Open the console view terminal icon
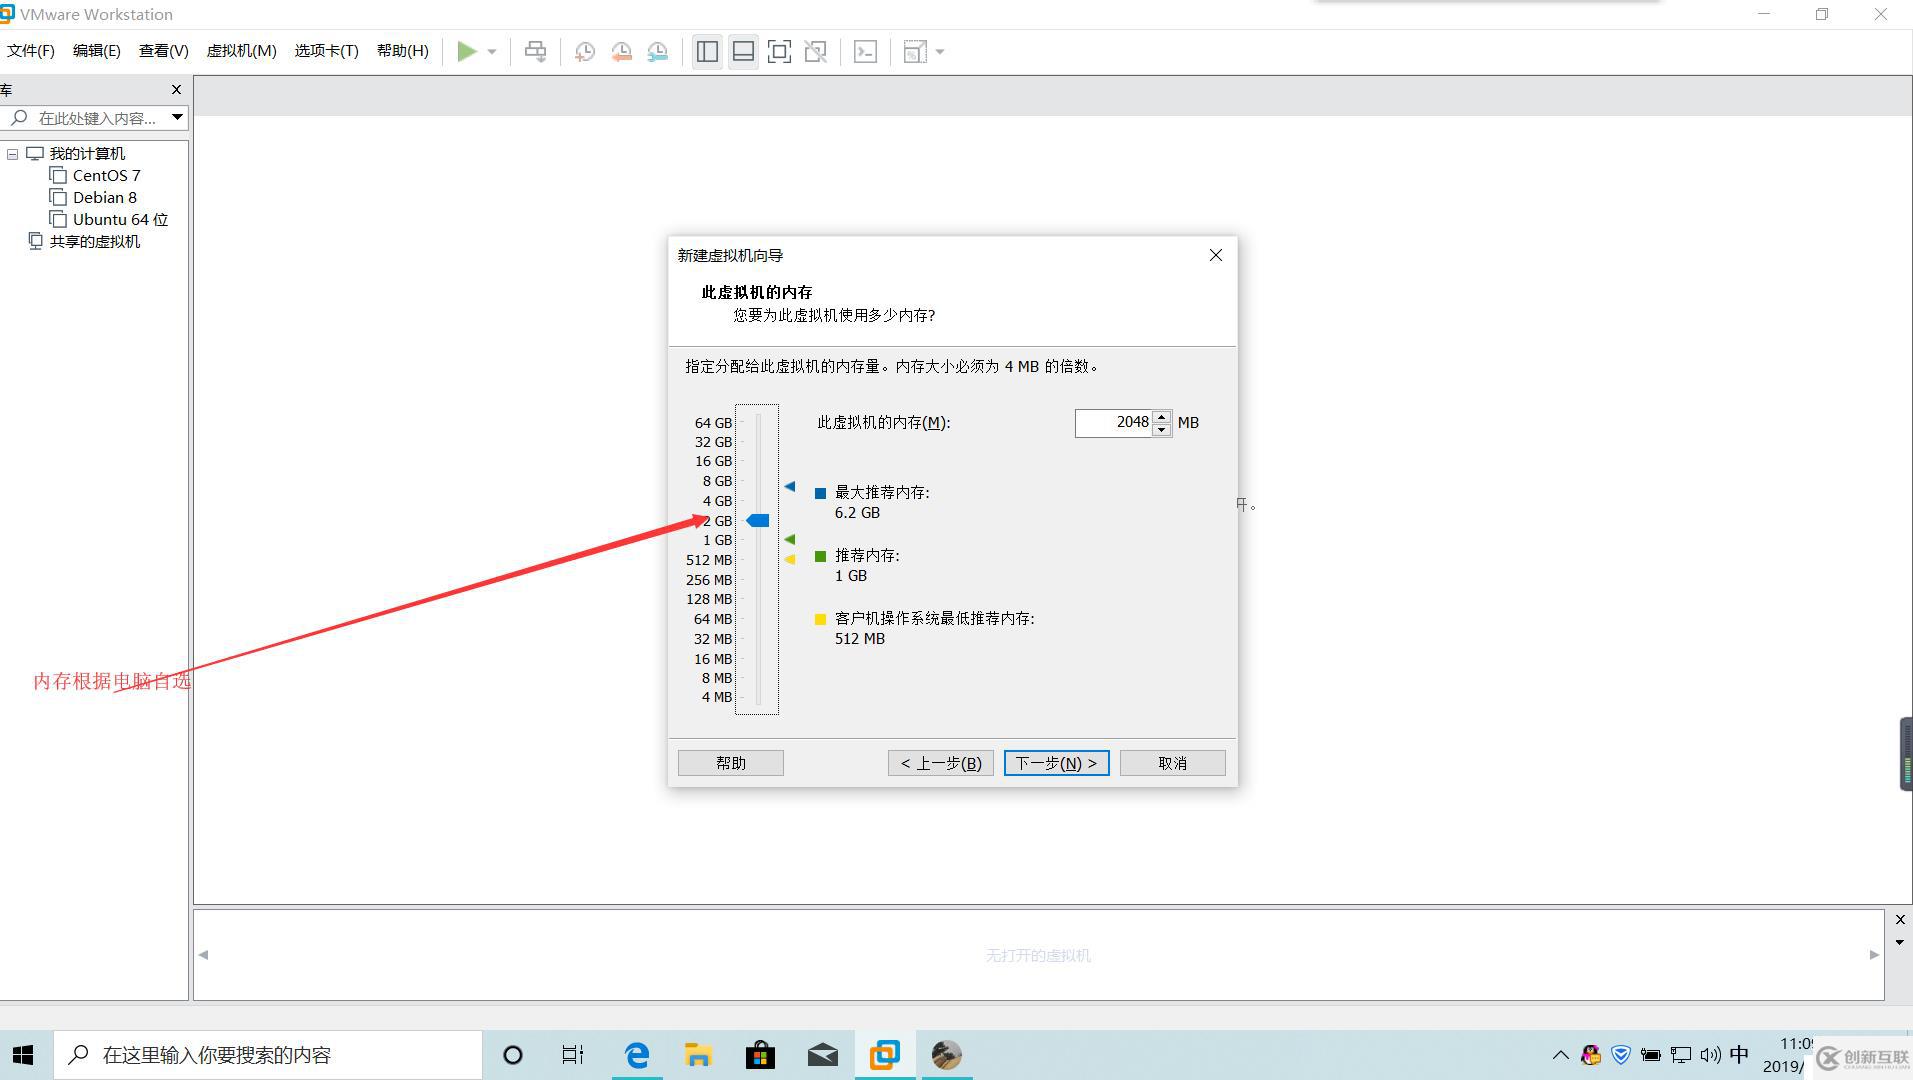 click(x=865, y=52)
